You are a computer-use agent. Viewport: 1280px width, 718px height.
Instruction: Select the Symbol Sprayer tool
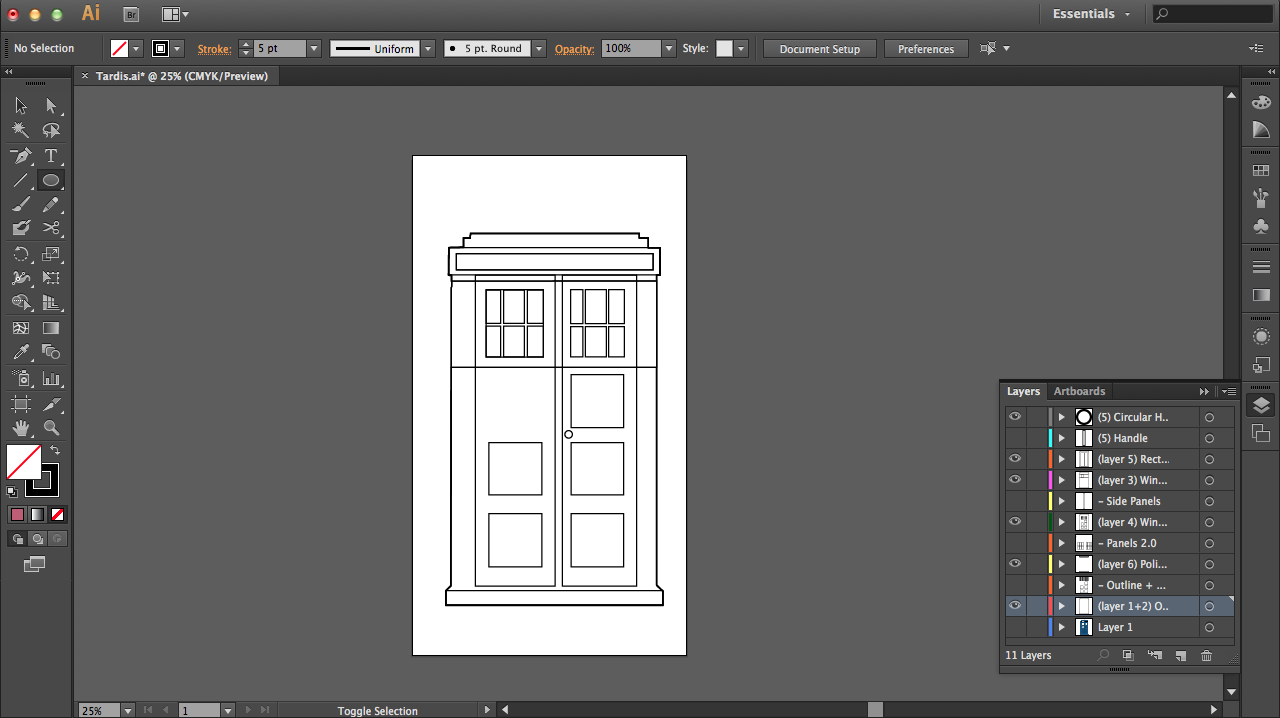tap(21, 378)
